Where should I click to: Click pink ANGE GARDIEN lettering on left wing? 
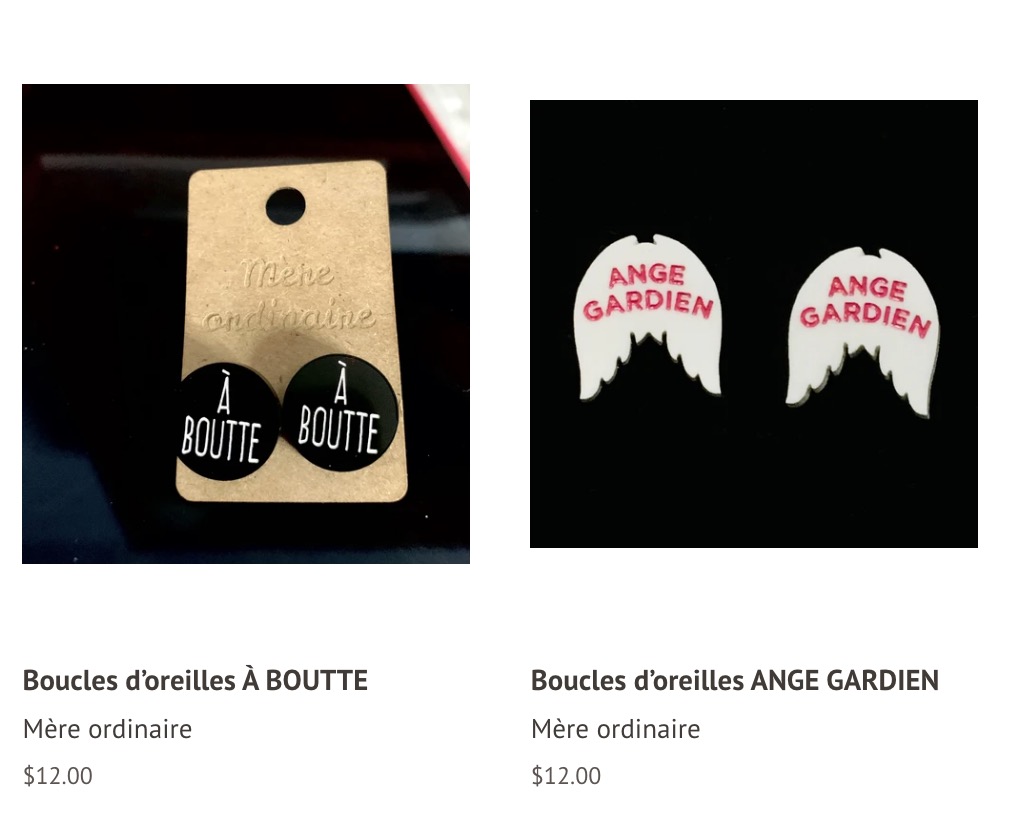pos(648,292)
